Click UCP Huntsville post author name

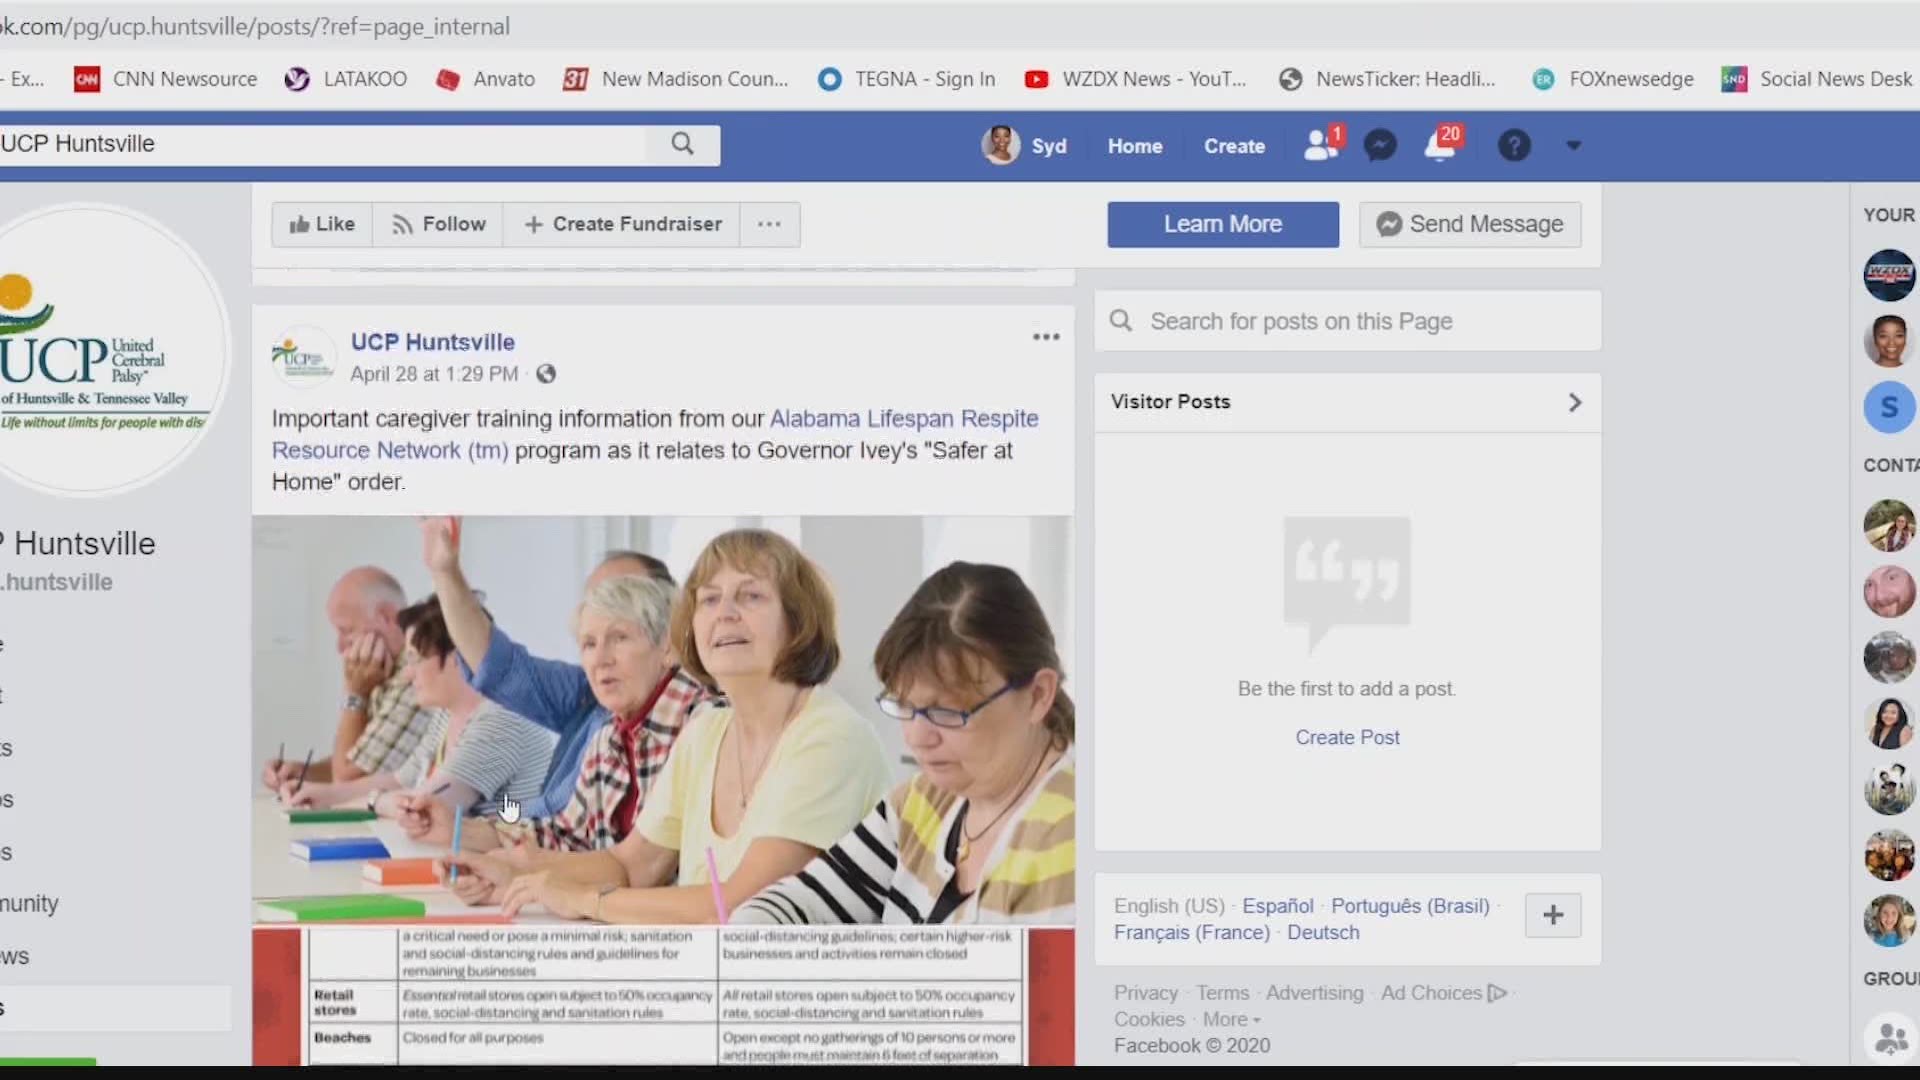pyautogui.click(x=432, y=342)
